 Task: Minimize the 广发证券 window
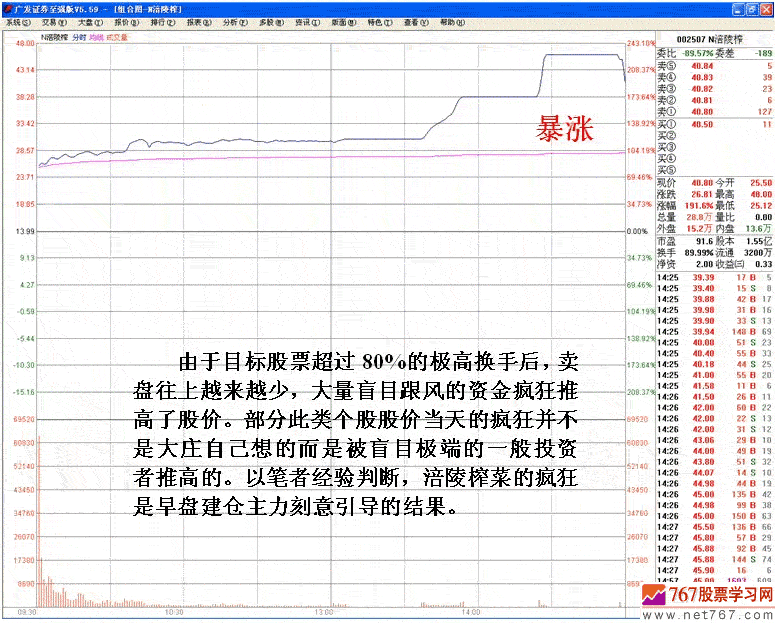(738, 7)
